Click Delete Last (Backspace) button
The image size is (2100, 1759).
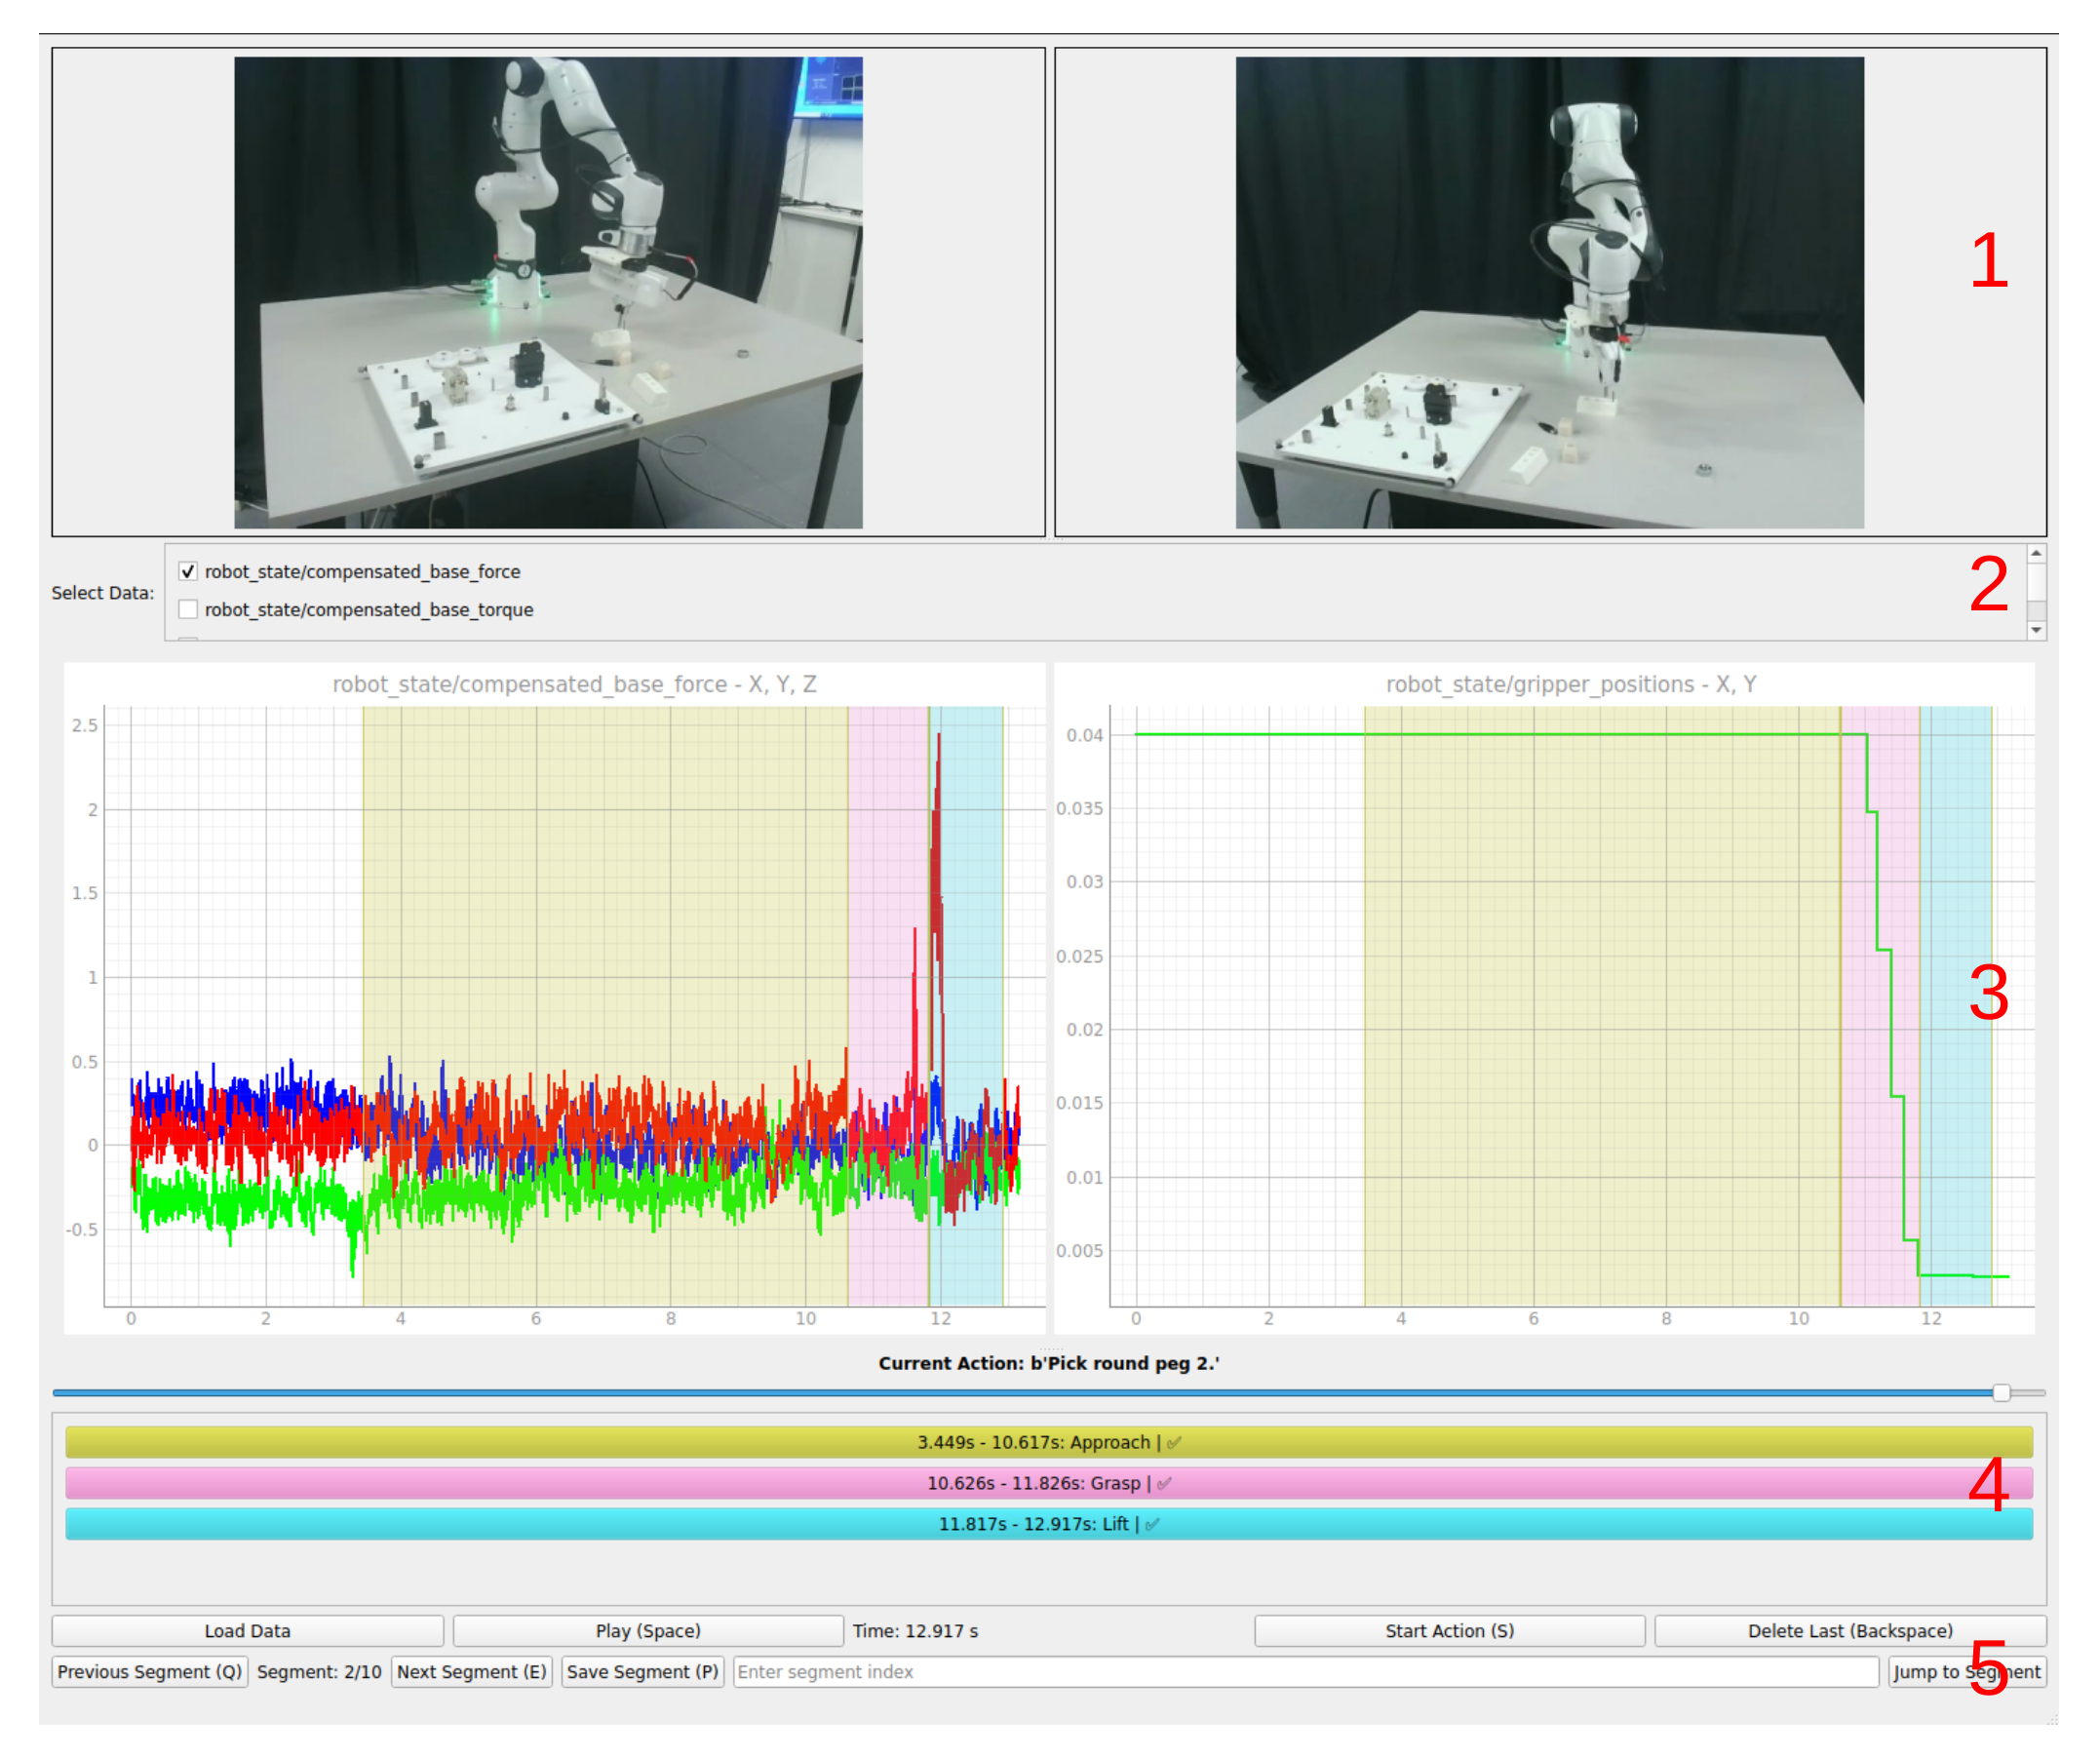tap(1849, 1631)
